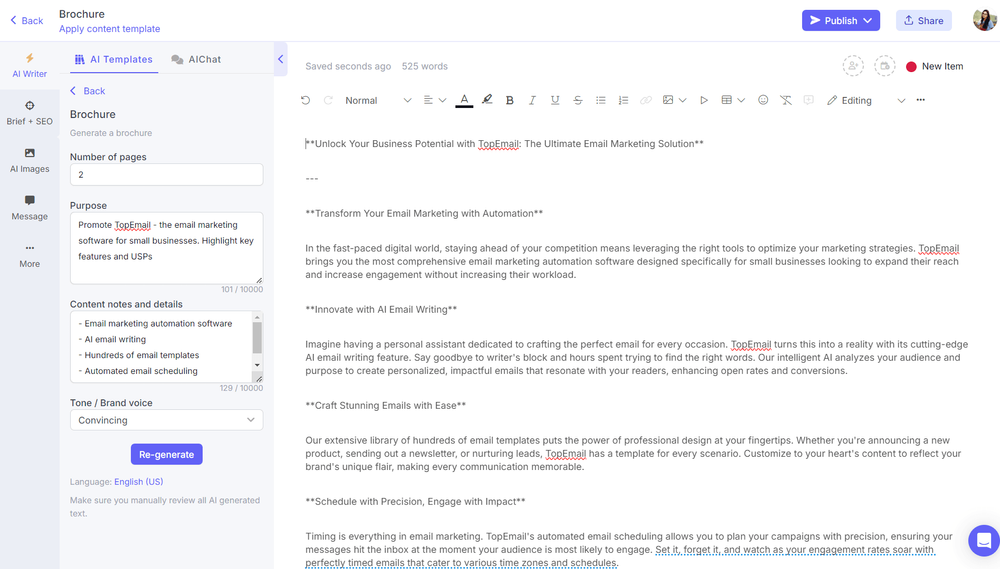This screenshot has width=1000, height=569.
Task: Open the Brief + SEO sidebar section
Action: click(29, 113)
